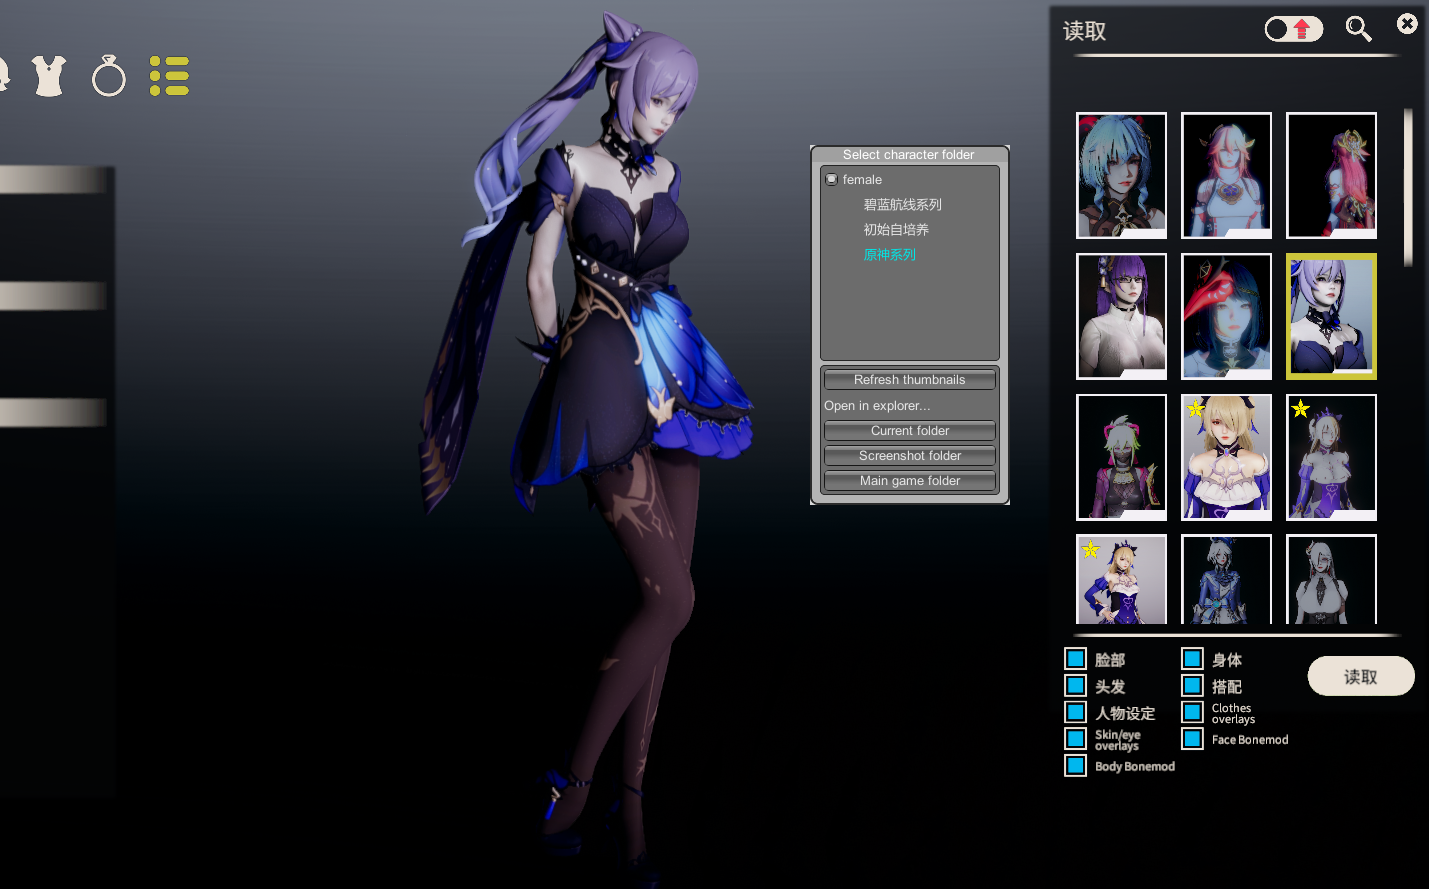Toggle the 人物设定 checkbox
Screen dimensions: 1429x889
click(x=1076, y=712)
